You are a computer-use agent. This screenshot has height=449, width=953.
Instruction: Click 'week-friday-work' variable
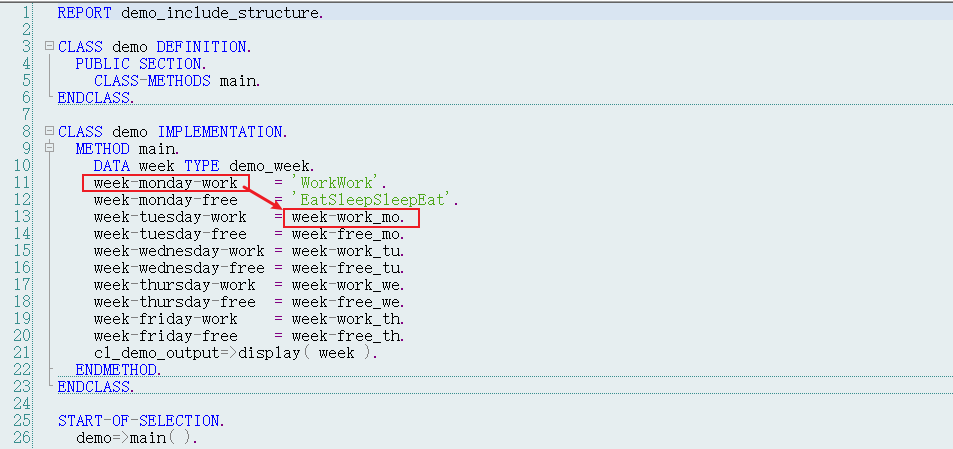[165, 319]
